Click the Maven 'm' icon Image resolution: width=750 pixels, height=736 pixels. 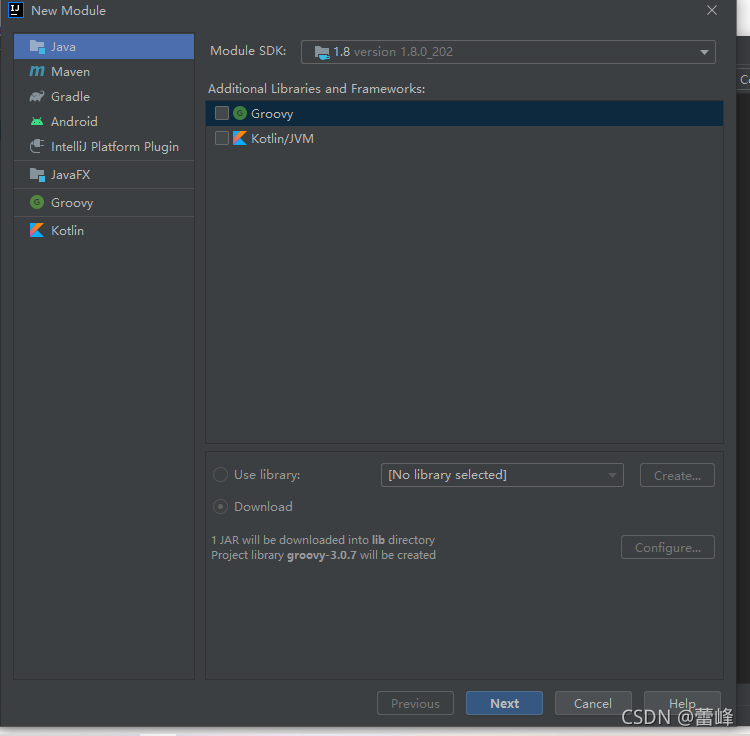click(x=37, y=71)
